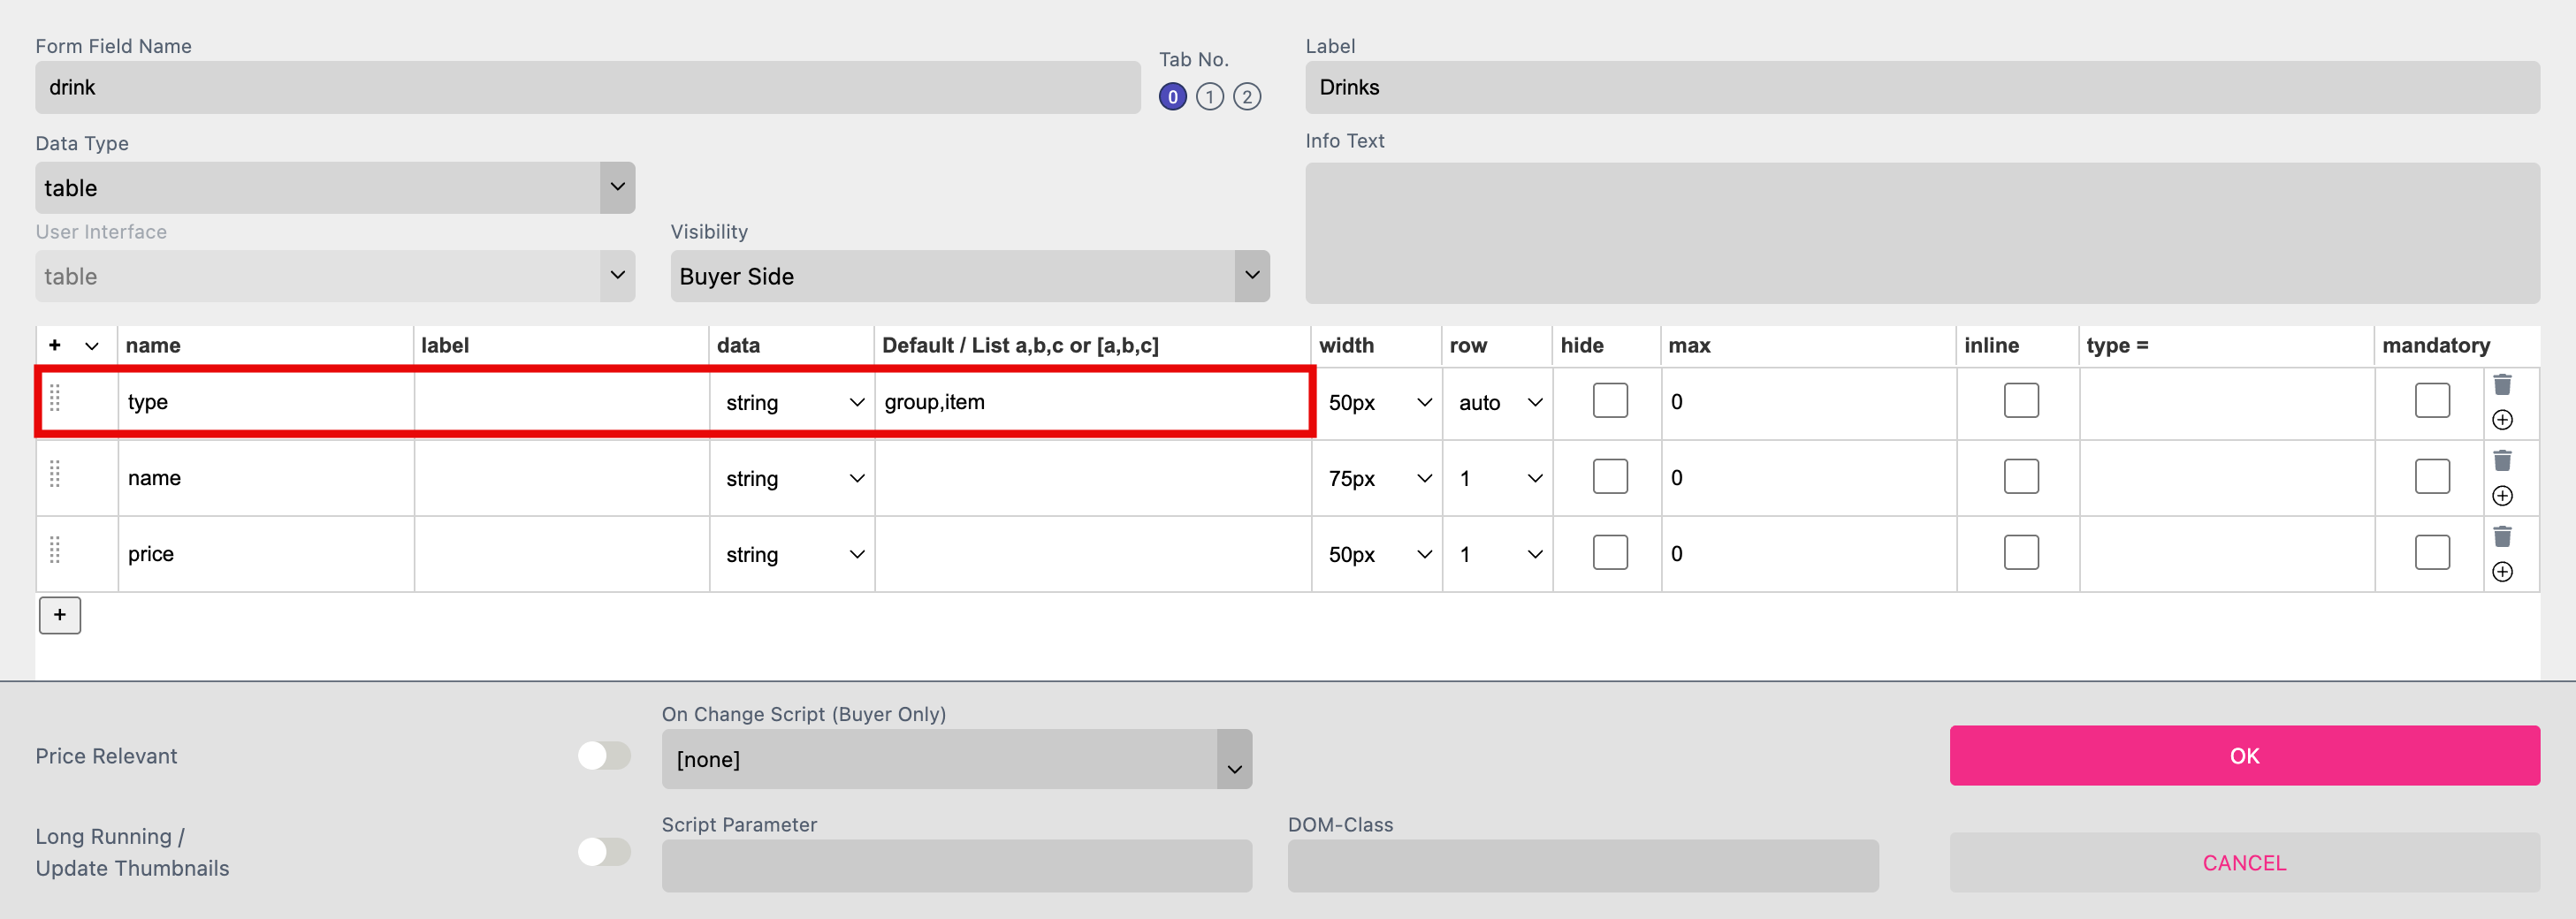The image size is (2576, 919).
Task: Click the add row '+' button below the table
Action: (x=60, y=615)
